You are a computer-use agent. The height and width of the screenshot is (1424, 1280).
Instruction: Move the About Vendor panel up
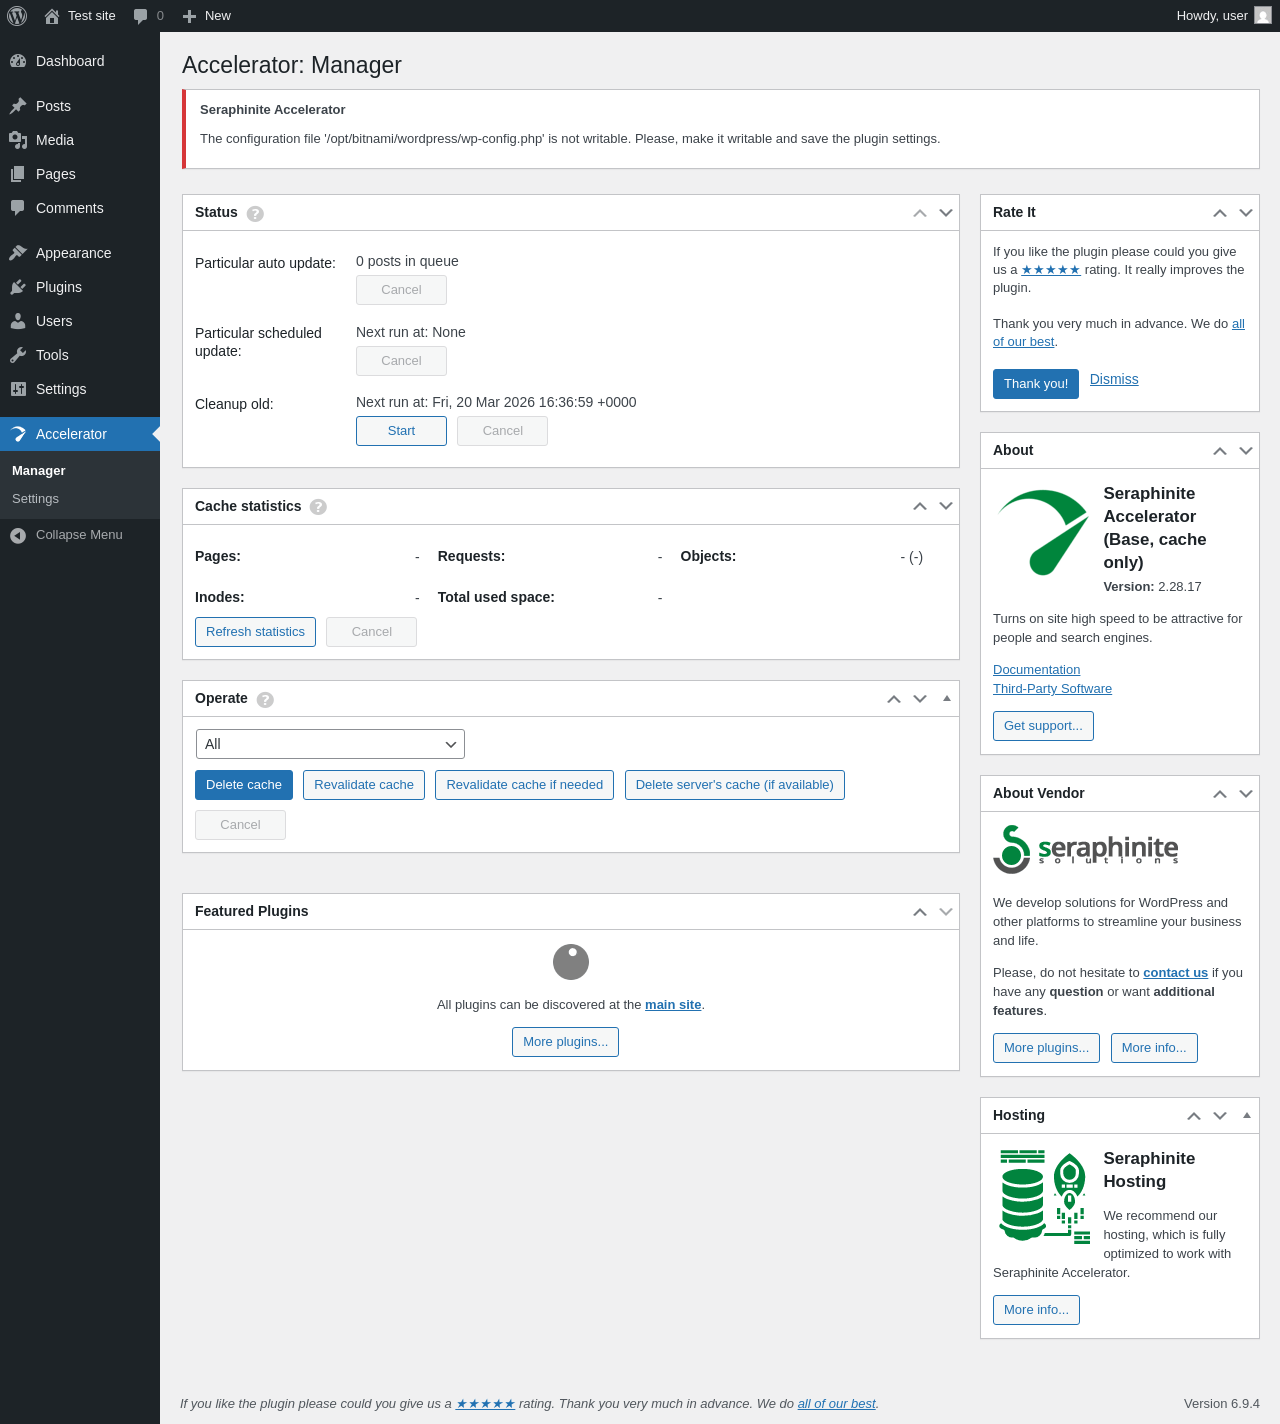(x=1220, y=794)
